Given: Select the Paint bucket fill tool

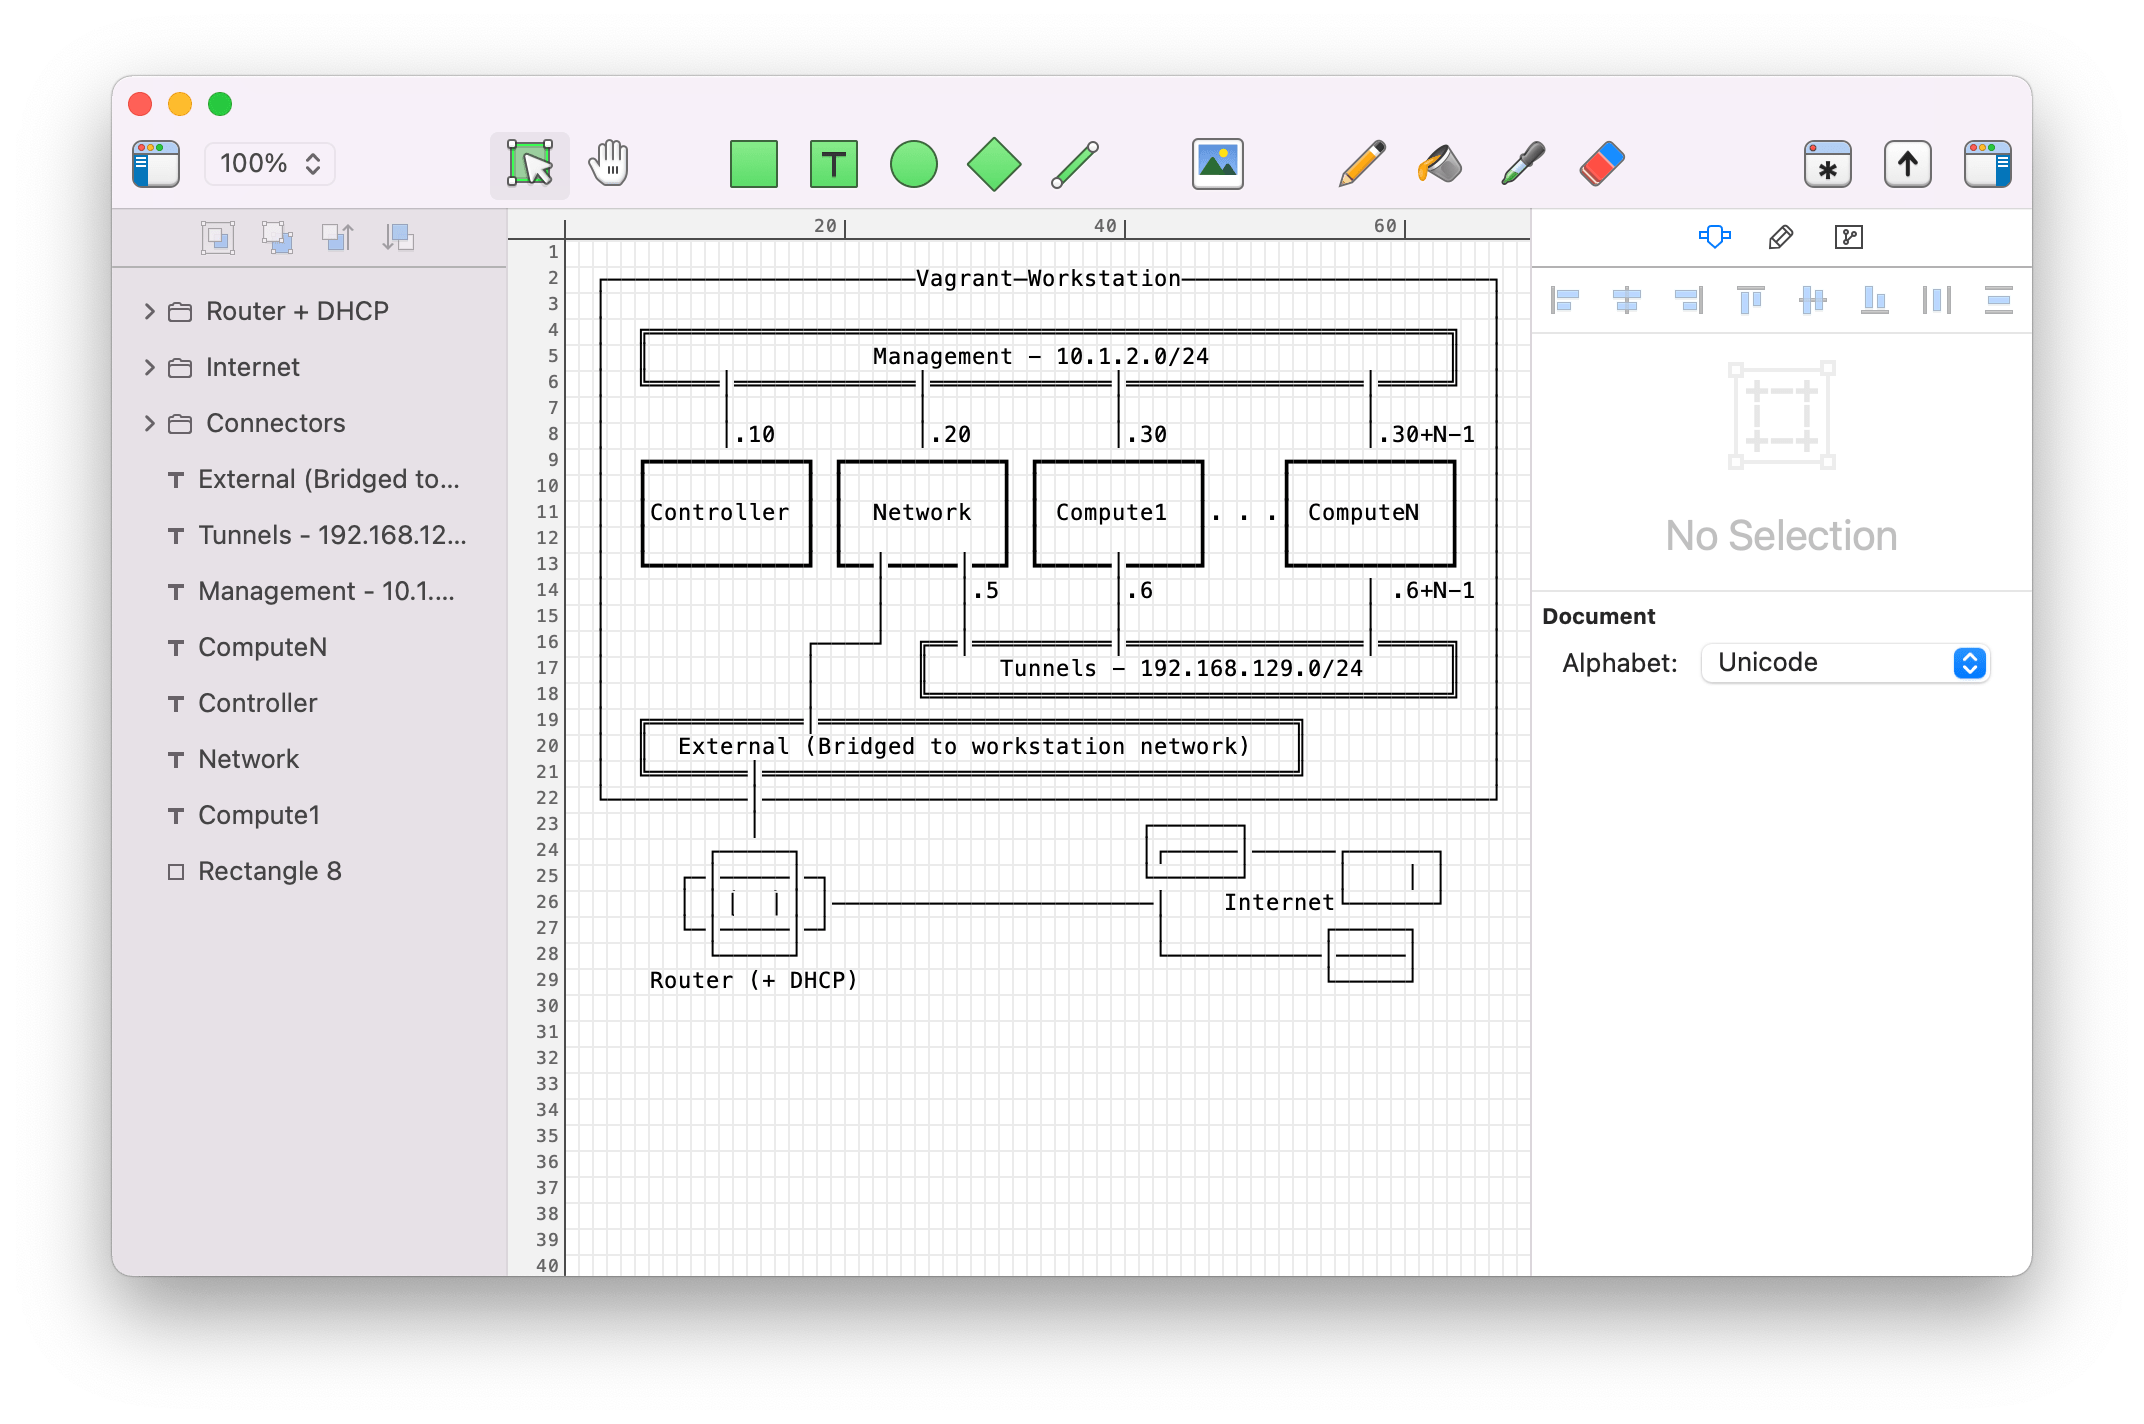Looking at the screenshot, I should 1439,164.
